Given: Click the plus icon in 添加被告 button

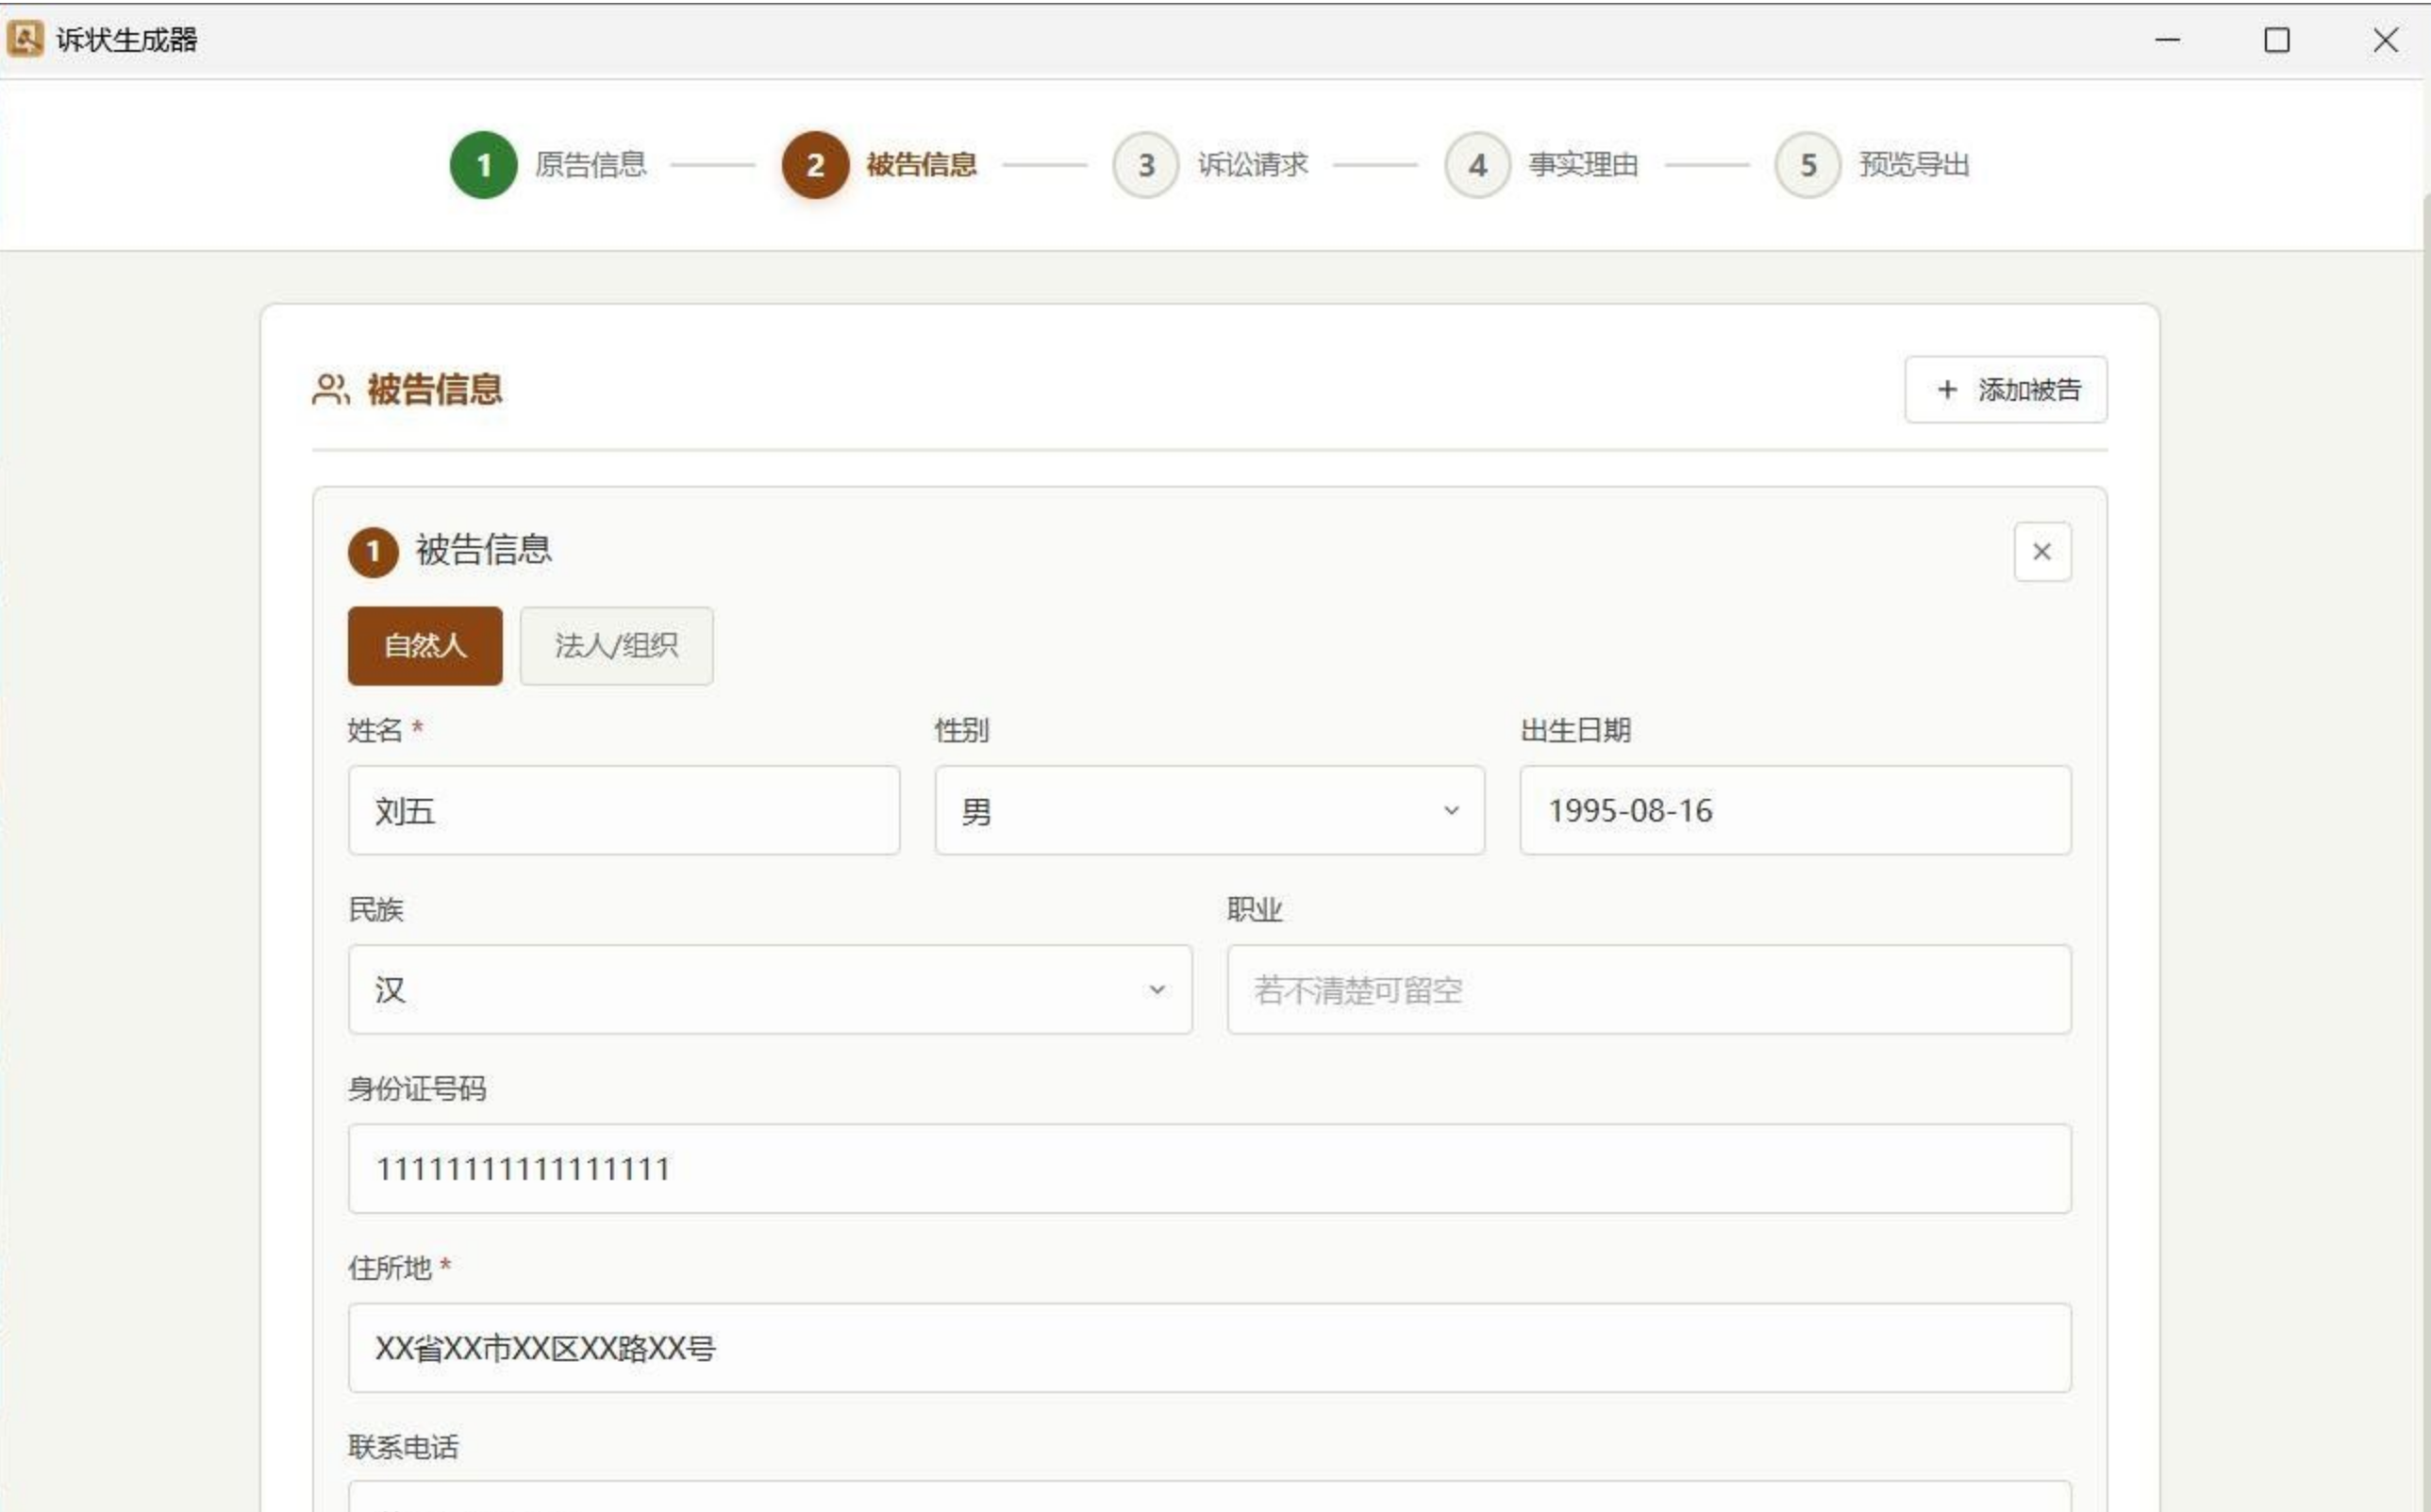Looking at the screenshot, I should pos(1946,389).
